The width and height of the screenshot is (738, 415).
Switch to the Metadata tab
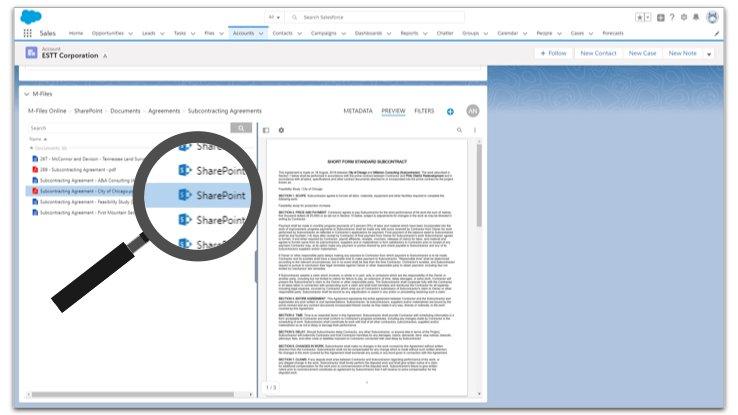point(357,111)
